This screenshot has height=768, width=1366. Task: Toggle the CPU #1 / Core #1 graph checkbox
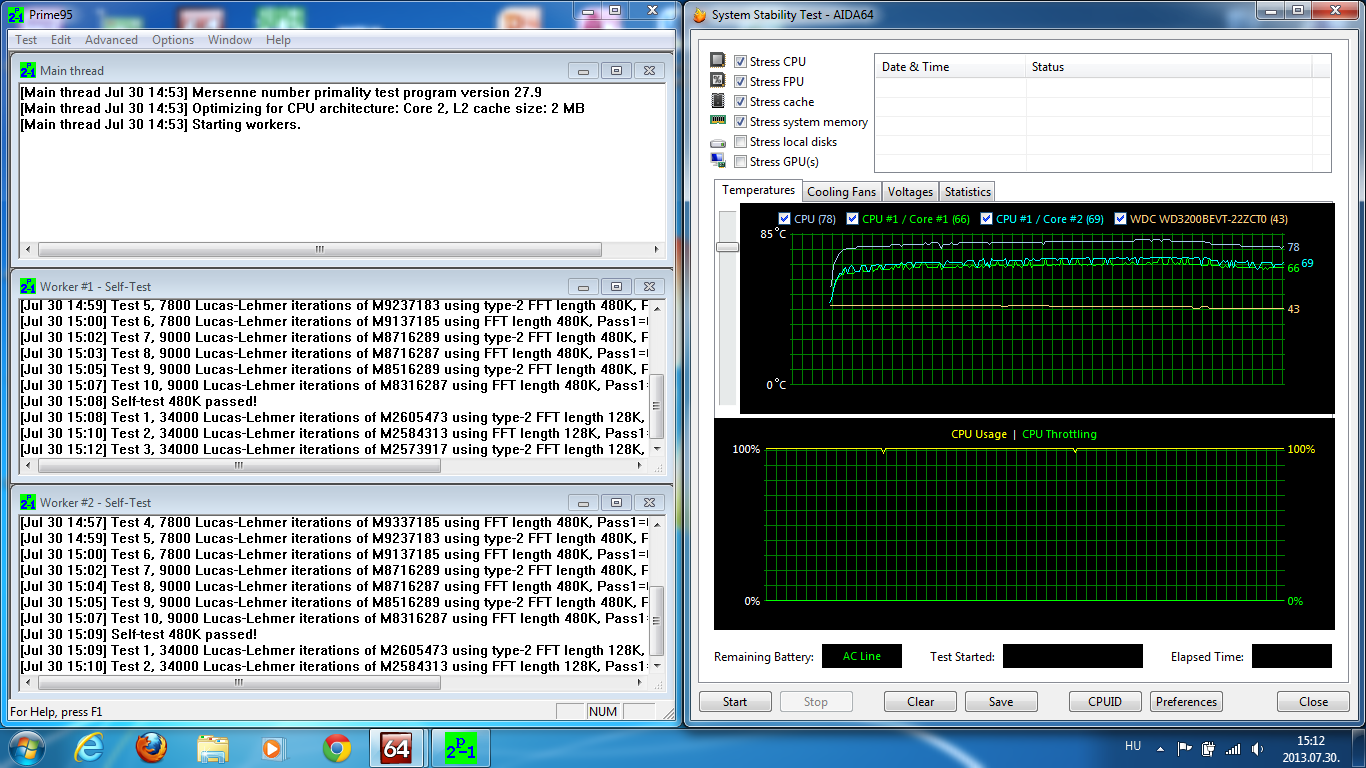click(852, 219)
